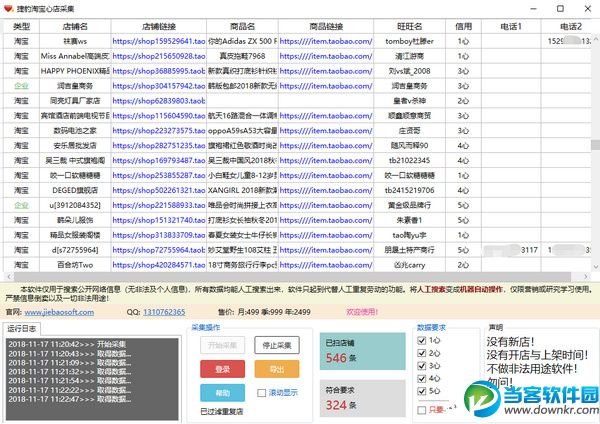Maximize the application window

coord(560,8)
